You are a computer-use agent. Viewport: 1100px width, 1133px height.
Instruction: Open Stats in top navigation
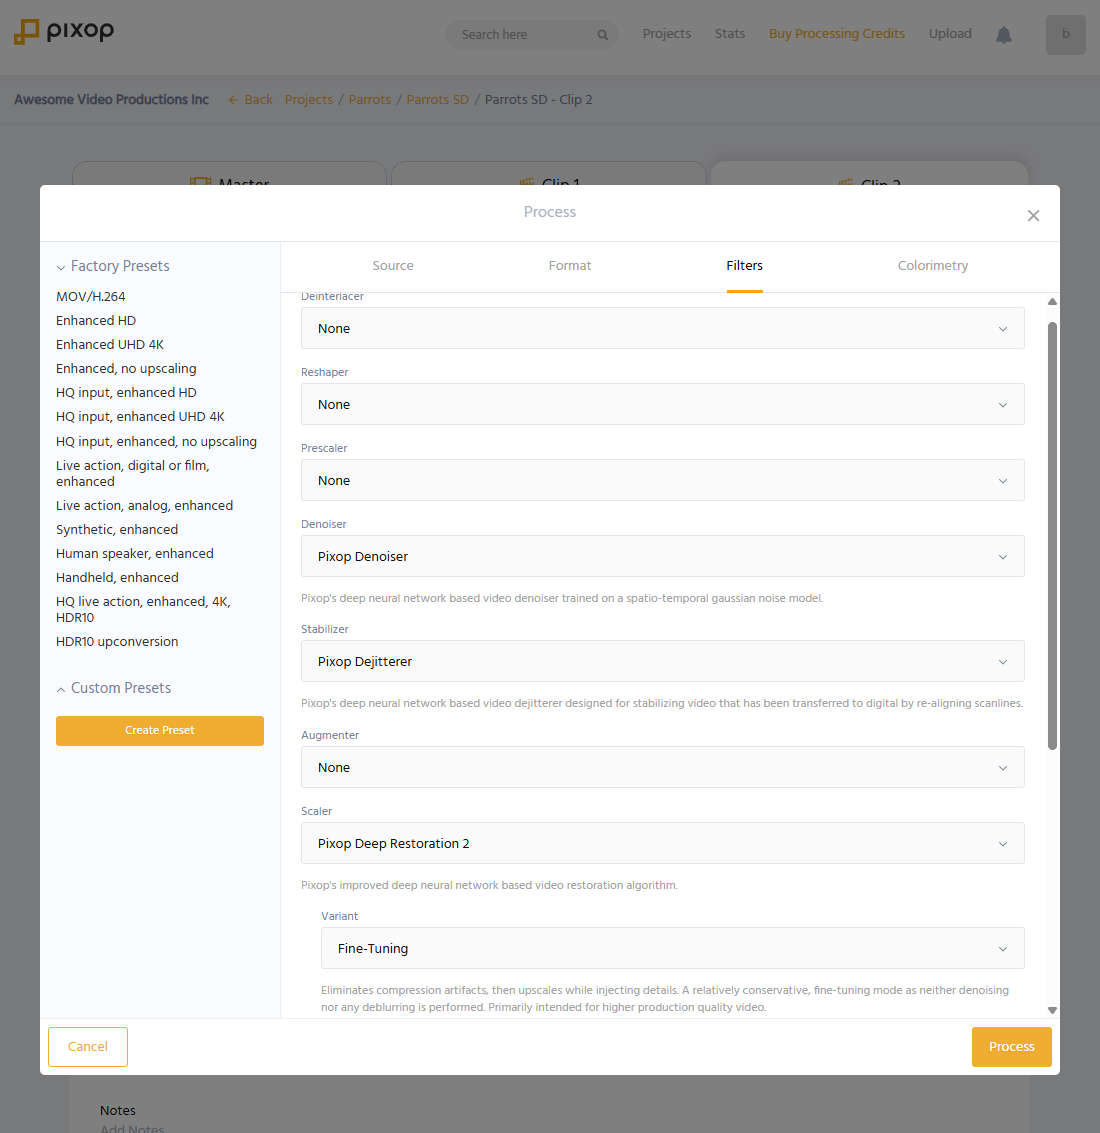[729, 34]
